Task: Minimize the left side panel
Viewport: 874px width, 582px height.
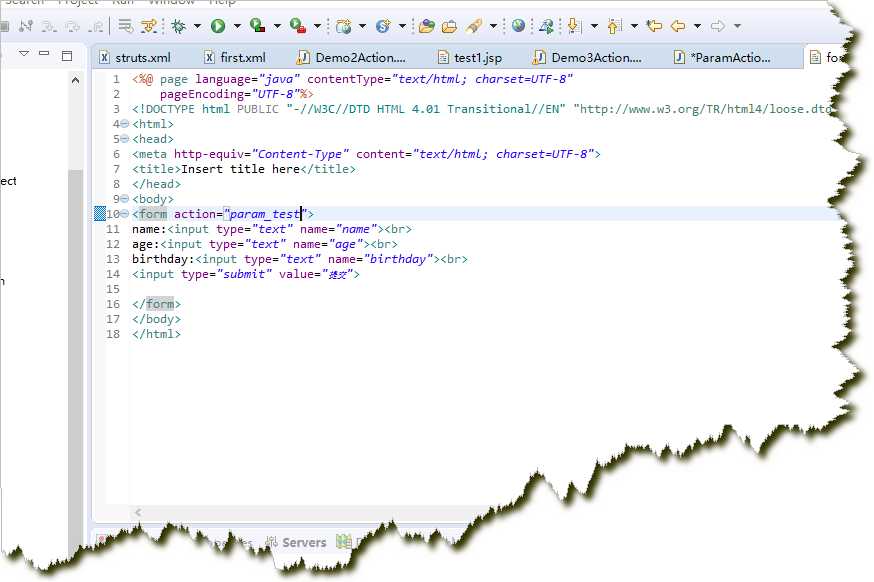Action: [45, 54]
